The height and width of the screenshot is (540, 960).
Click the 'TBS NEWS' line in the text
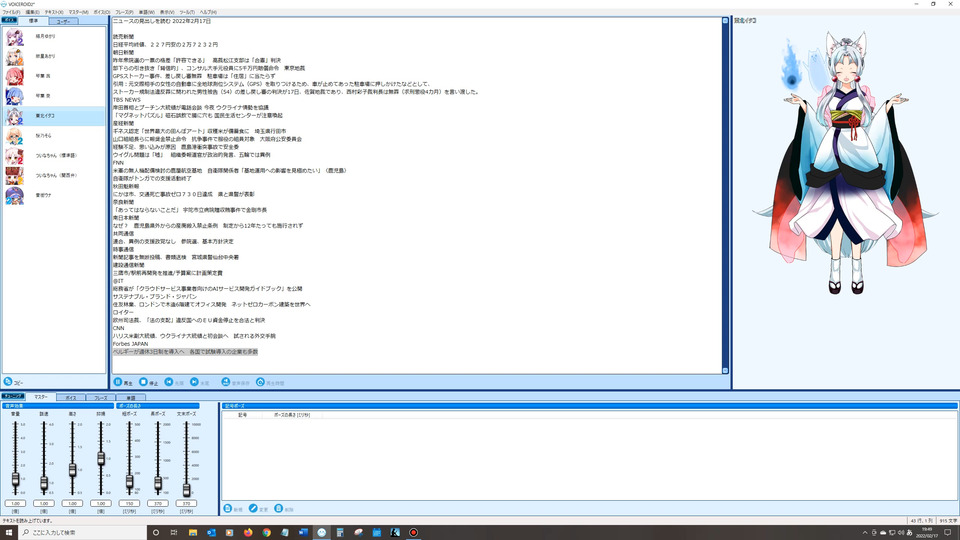tap(127, 99)
